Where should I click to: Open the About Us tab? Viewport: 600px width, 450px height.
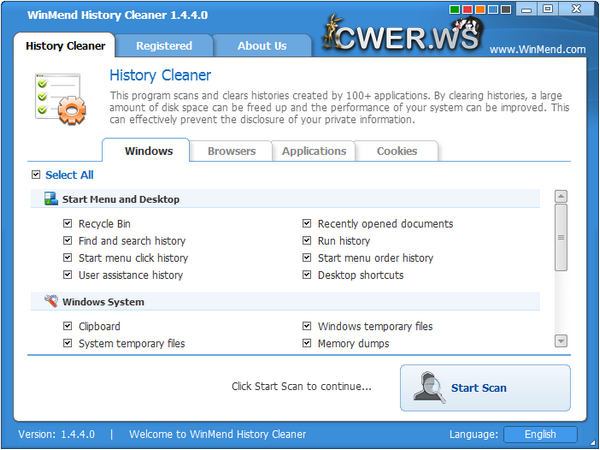tap(262, 45)
